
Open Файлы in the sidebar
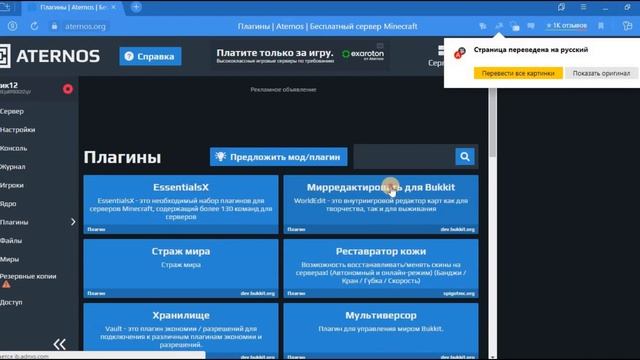pyautogui.click(x=11, y=240)
